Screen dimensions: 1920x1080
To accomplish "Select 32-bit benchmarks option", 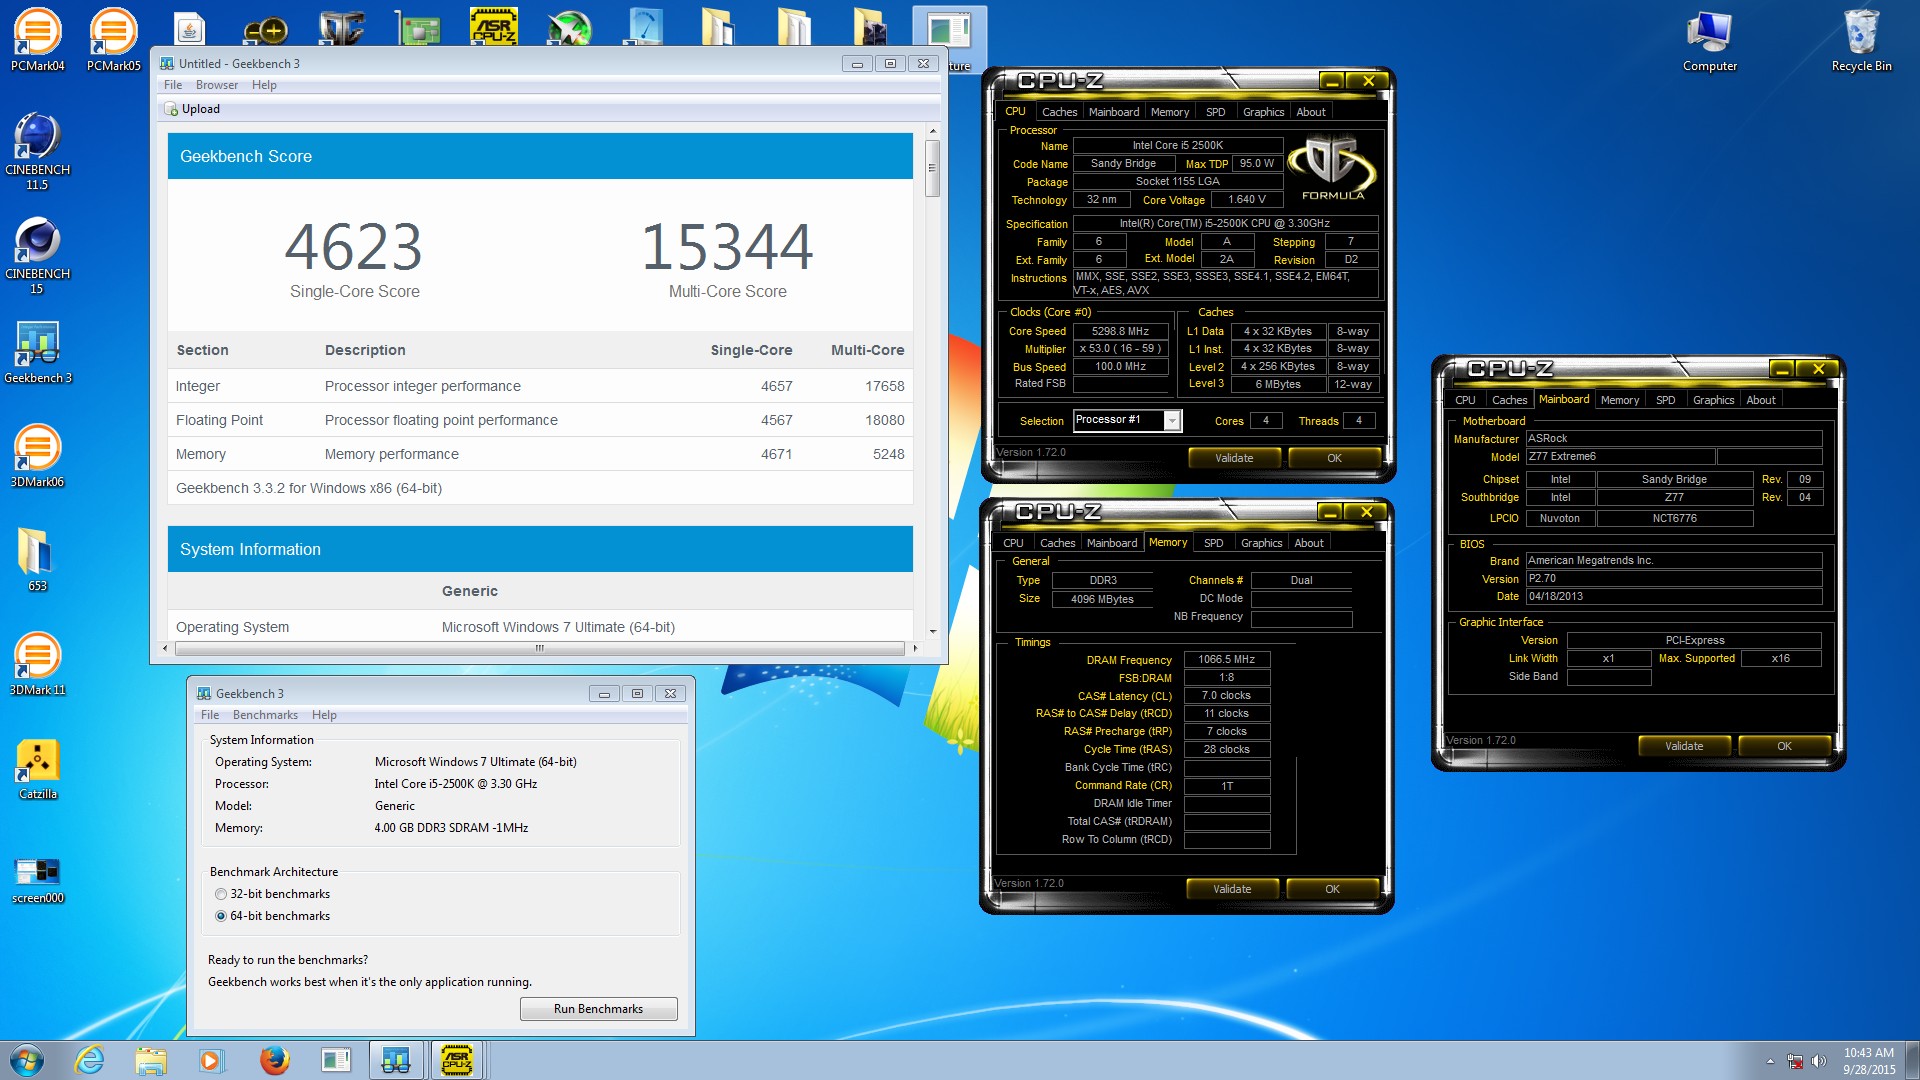I will tap(271, 894).
